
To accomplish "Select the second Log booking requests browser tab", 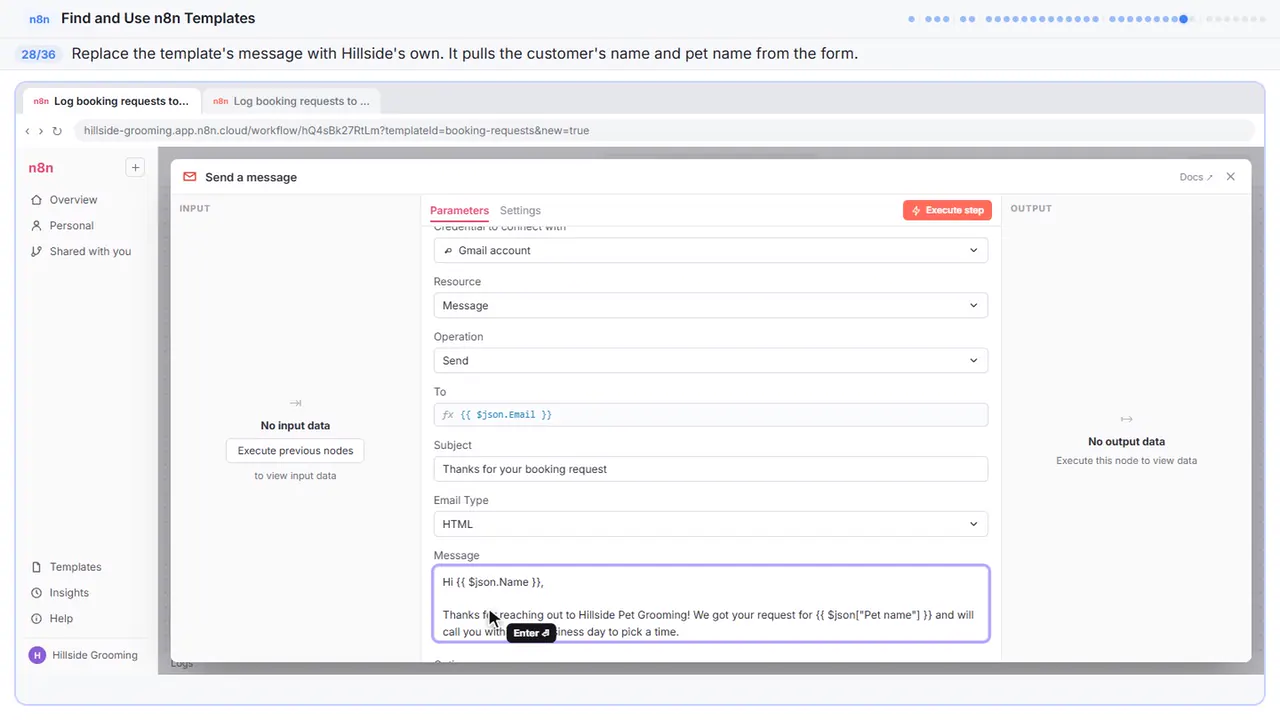I will point(291,101).
